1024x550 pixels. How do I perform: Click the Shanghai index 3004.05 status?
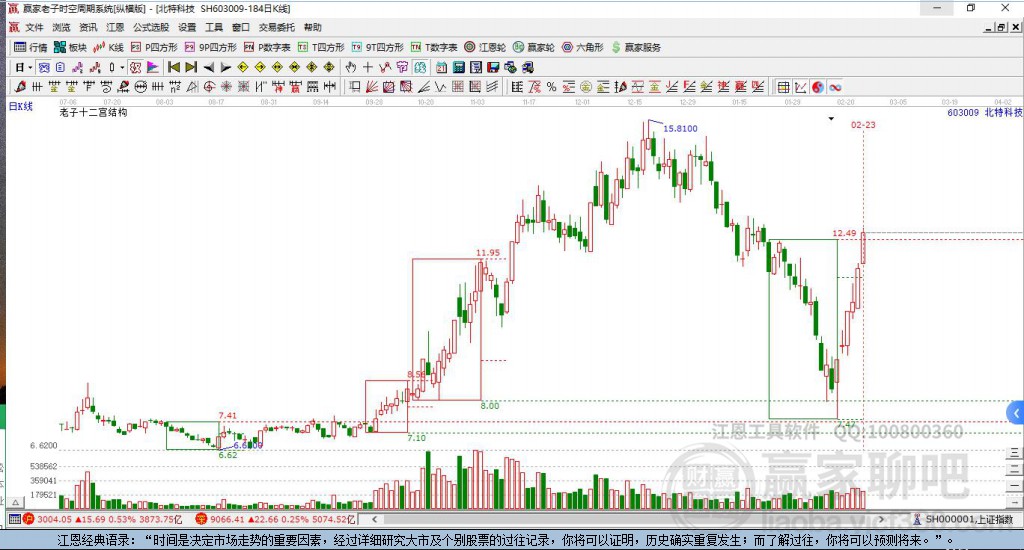pyautogui.click(x=103, y=519)
